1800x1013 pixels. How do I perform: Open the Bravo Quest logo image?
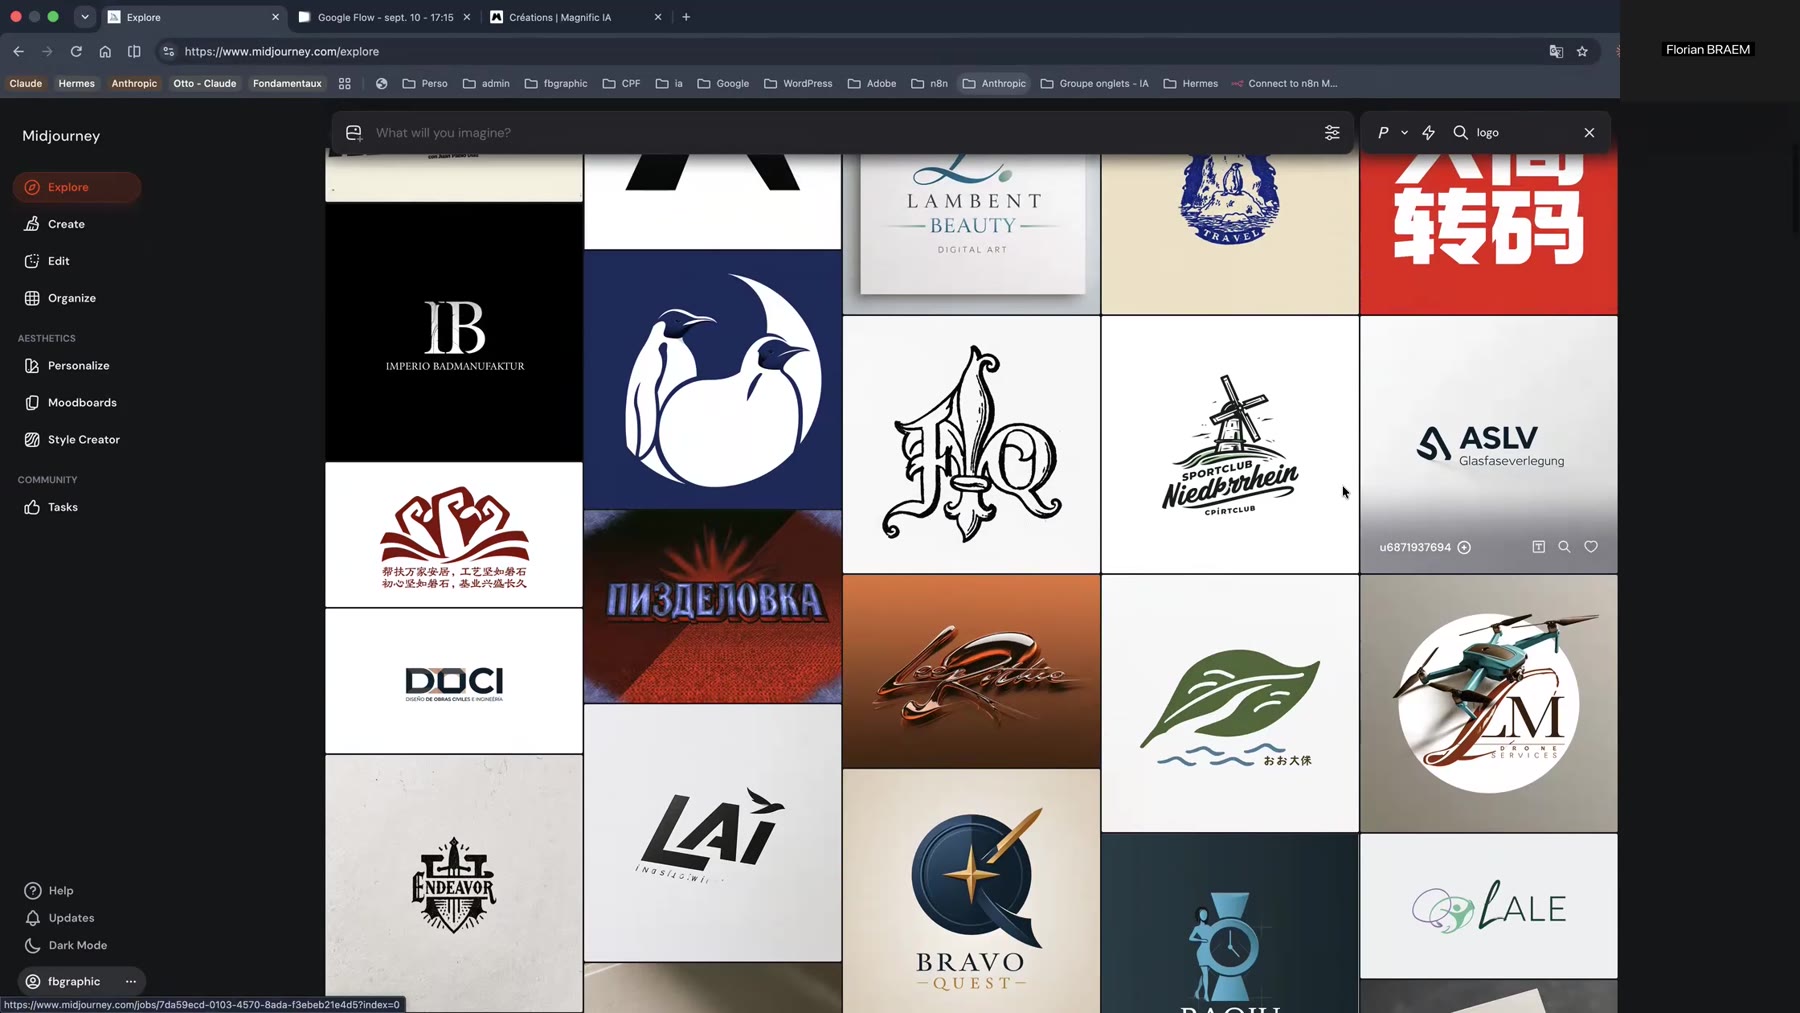coord(971,891)
